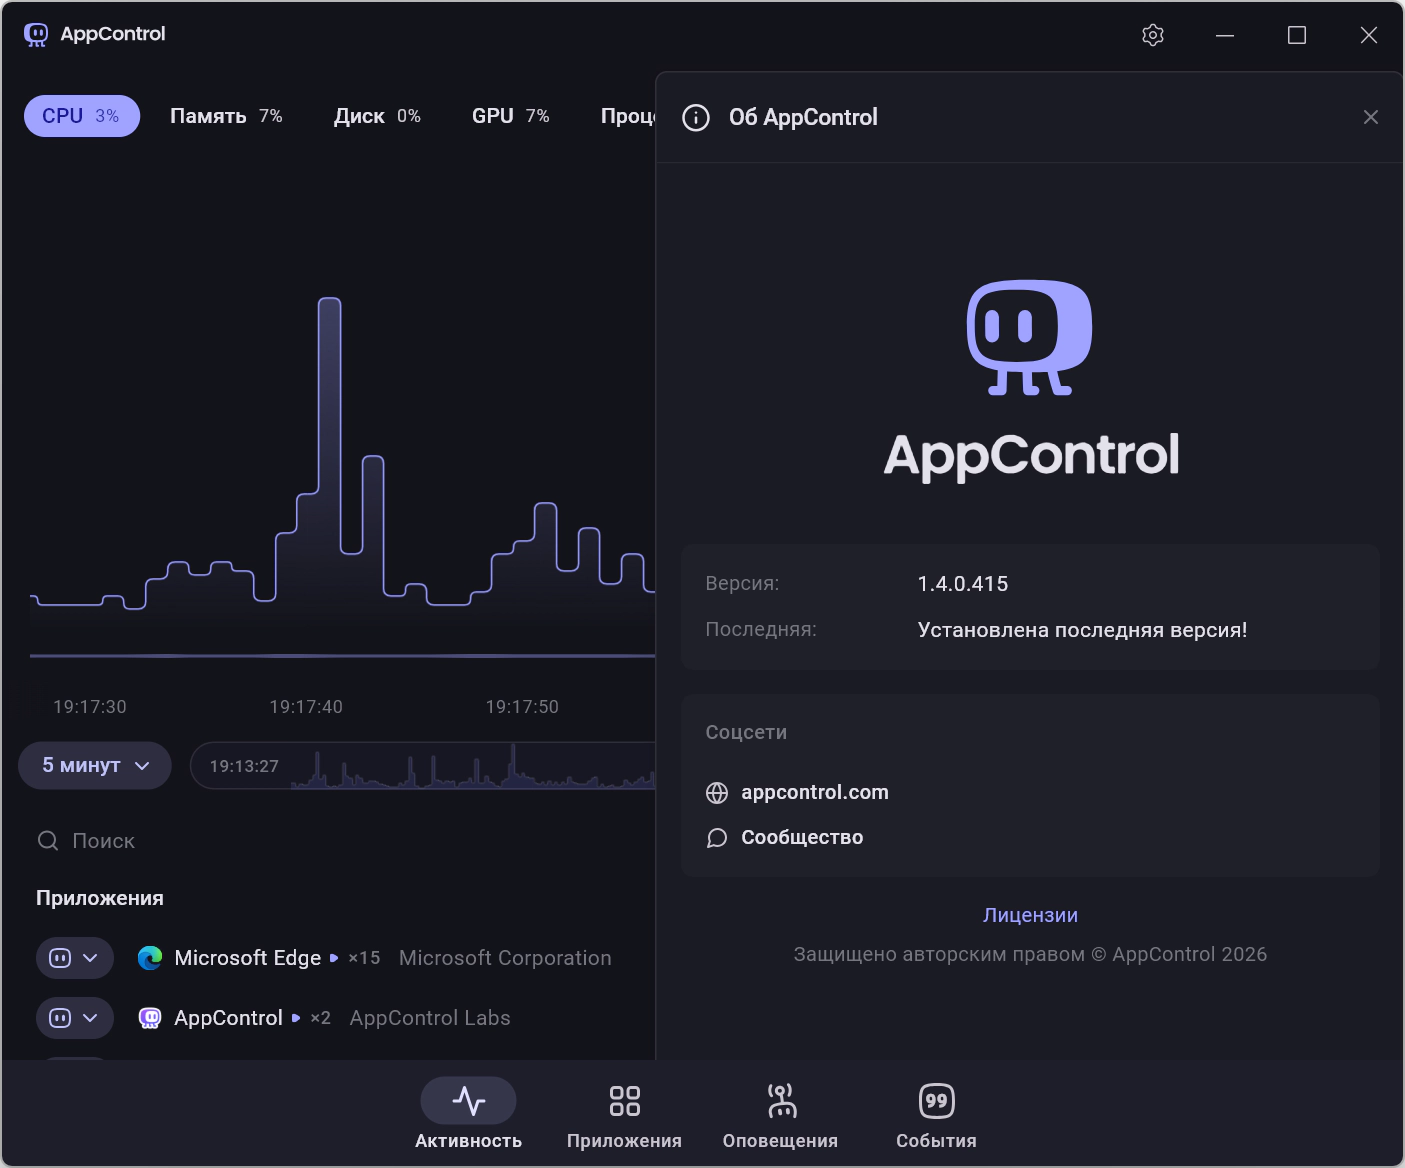Open the Оповещения section
The height and width of the screenshot is (1168, 1405).
780,1114
